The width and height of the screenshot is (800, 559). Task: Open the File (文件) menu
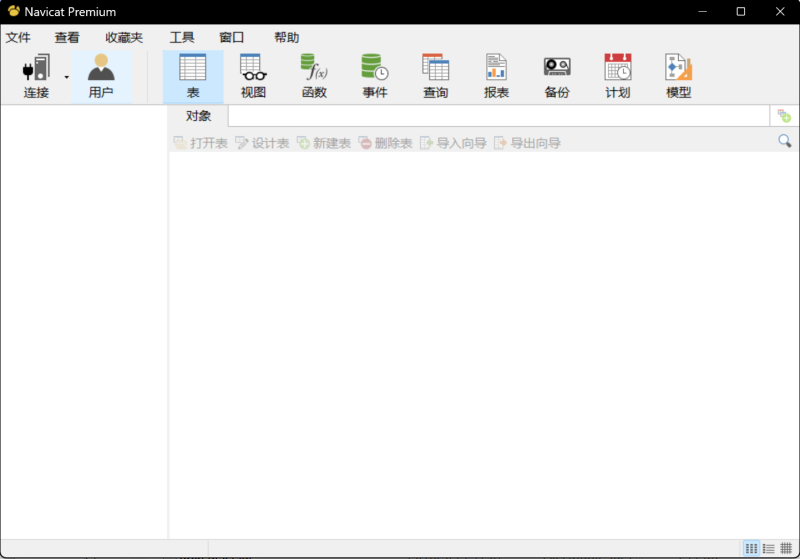(18, 38)
